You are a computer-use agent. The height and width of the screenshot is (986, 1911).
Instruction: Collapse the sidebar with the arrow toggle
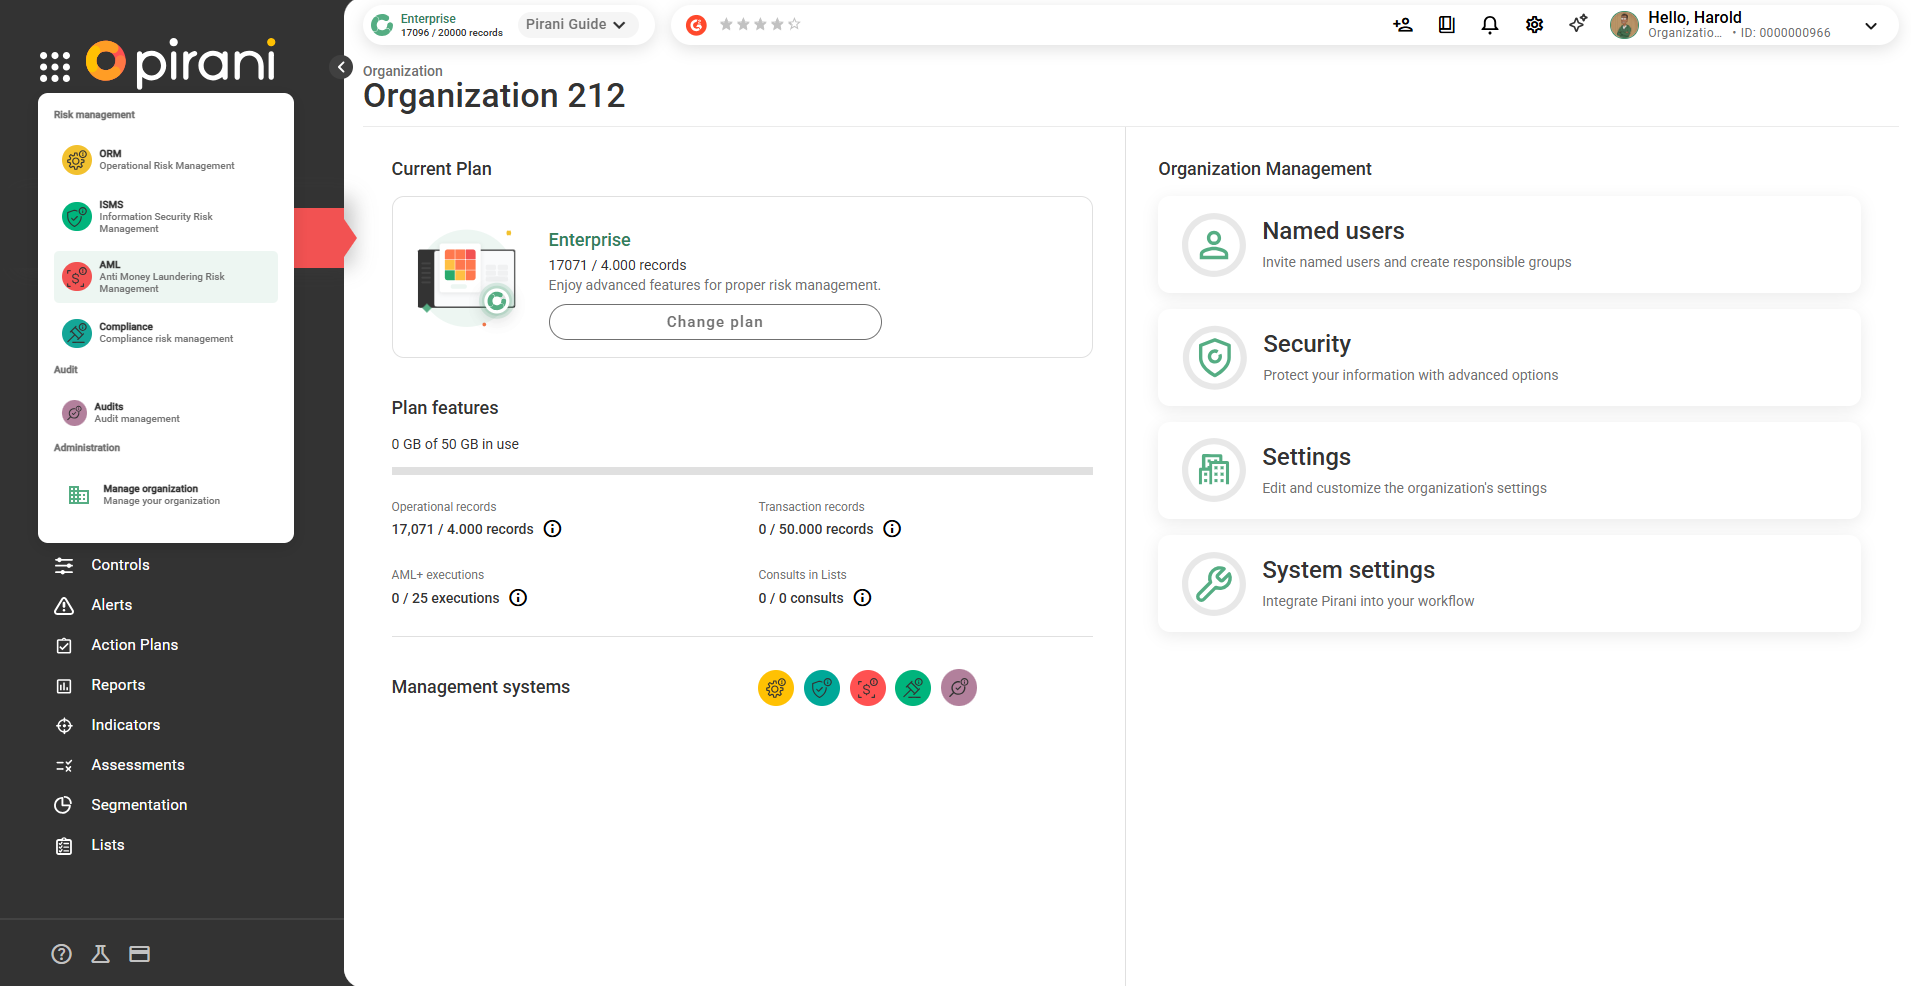tap(341, 67)
